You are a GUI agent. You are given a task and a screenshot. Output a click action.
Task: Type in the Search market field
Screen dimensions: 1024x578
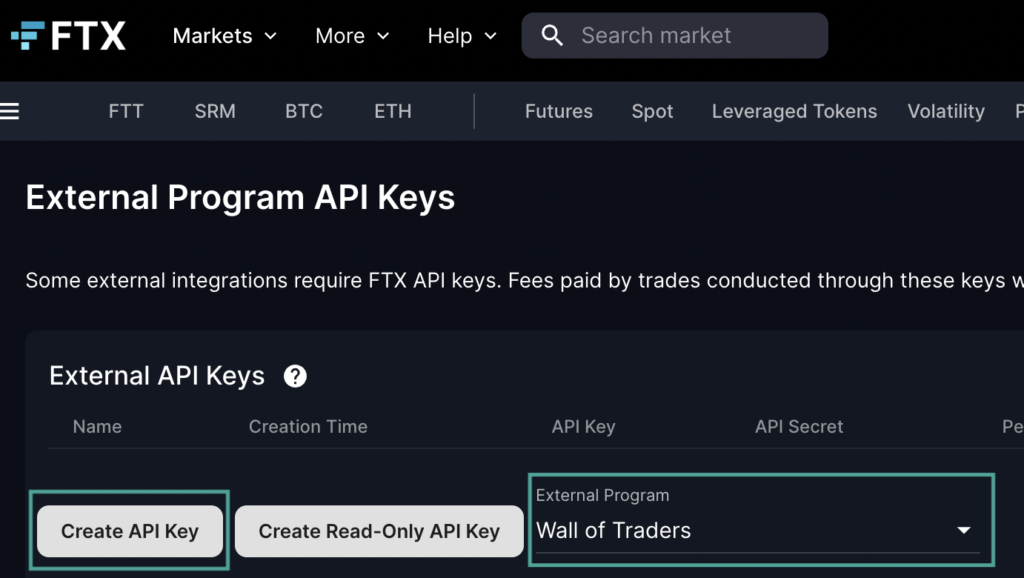click(690, 36)
